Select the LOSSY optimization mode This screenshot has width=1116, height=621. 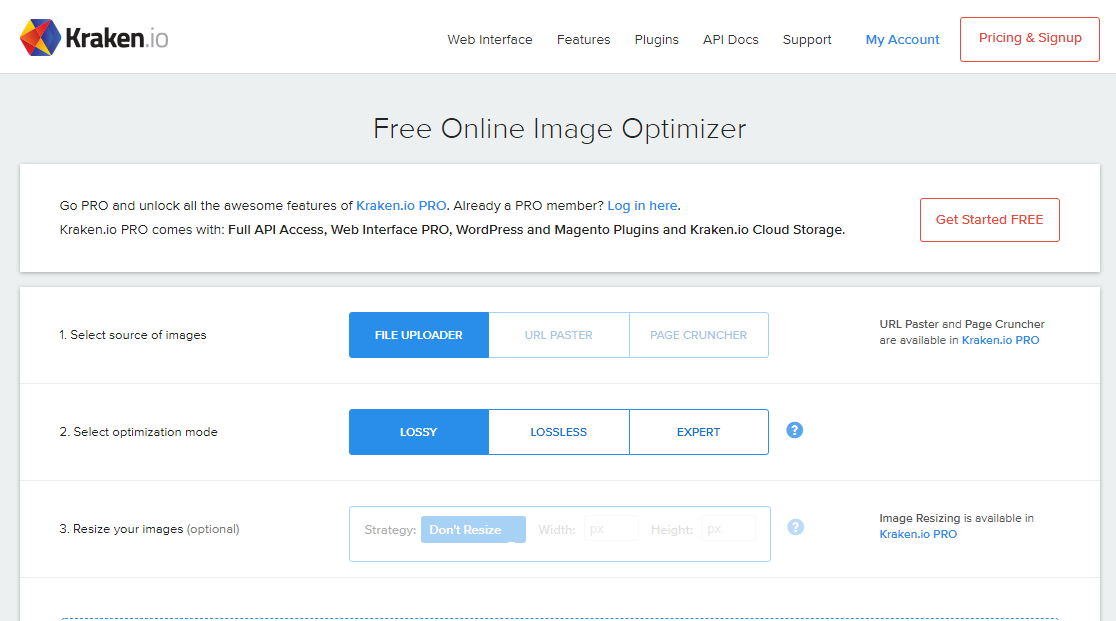point(418,431)
